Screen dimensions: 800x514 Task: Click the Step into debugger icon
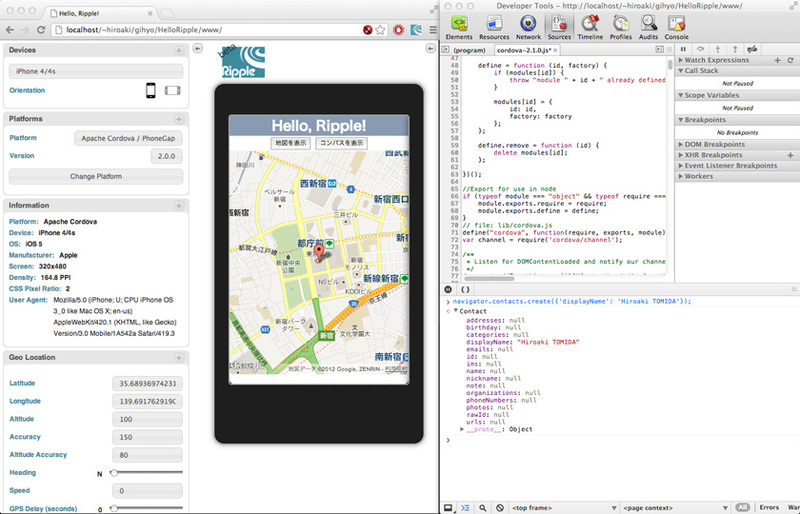coord(717,49)
